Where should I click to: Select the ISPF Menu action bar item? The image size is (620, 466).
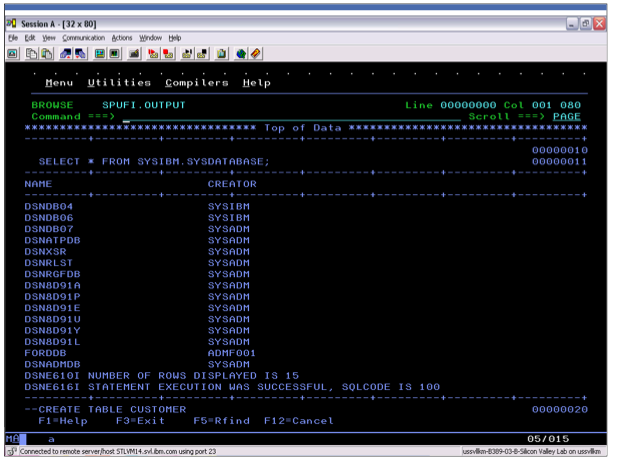[x=59, y=83]
